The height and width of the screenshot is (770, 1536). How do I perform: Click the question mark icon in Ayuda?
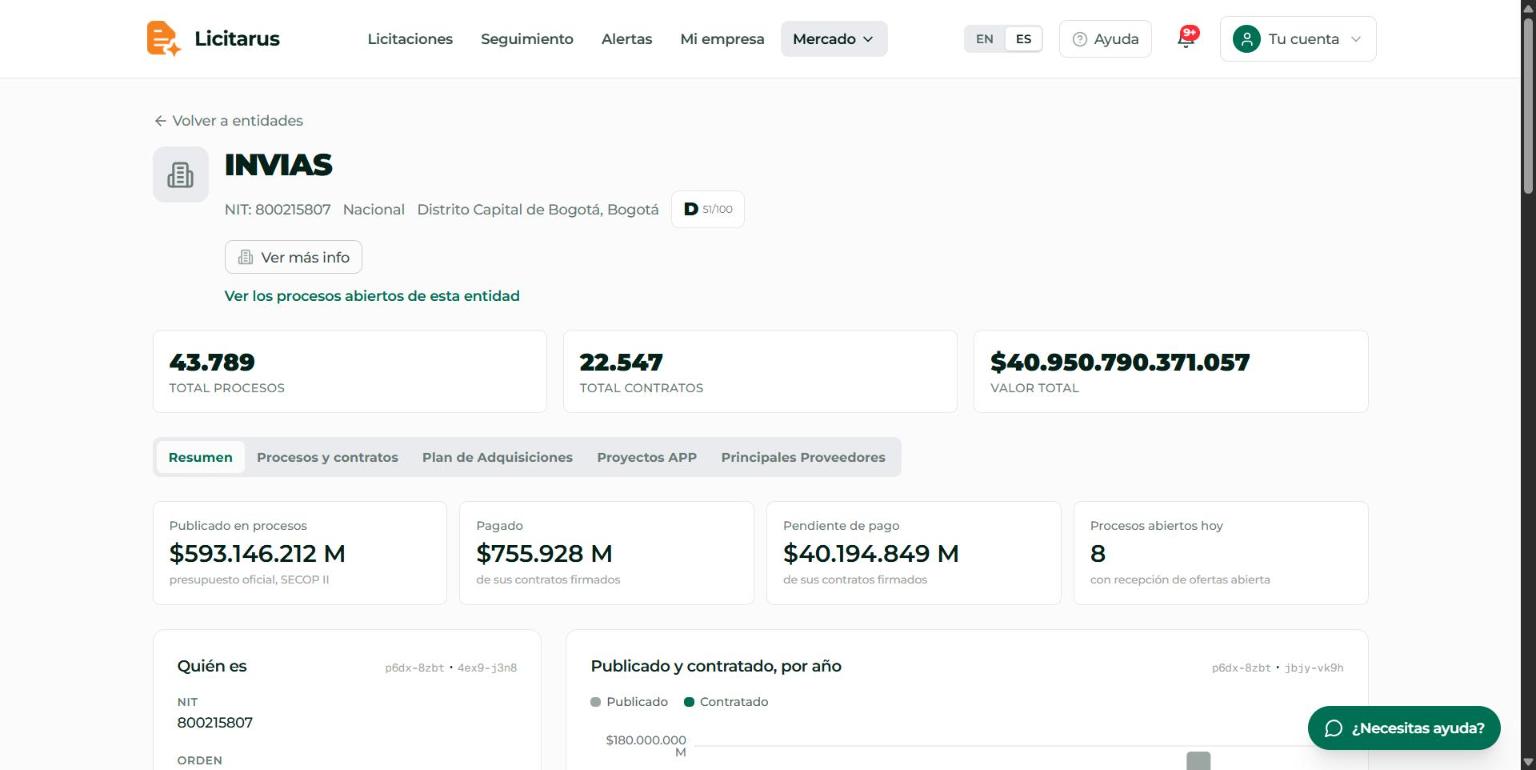(1079, 39)
